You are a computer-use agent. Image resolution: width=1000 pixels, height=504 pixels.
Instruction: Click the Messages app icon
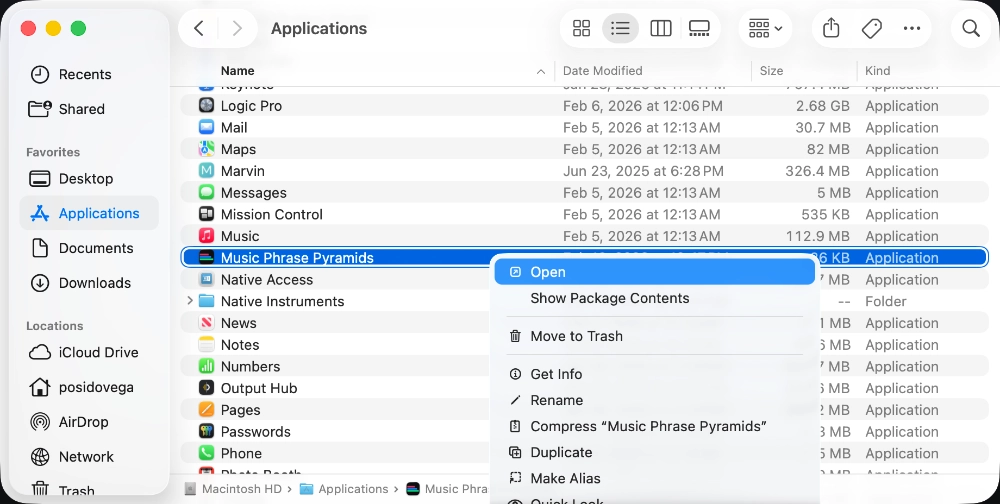click(x=206, y=192)
